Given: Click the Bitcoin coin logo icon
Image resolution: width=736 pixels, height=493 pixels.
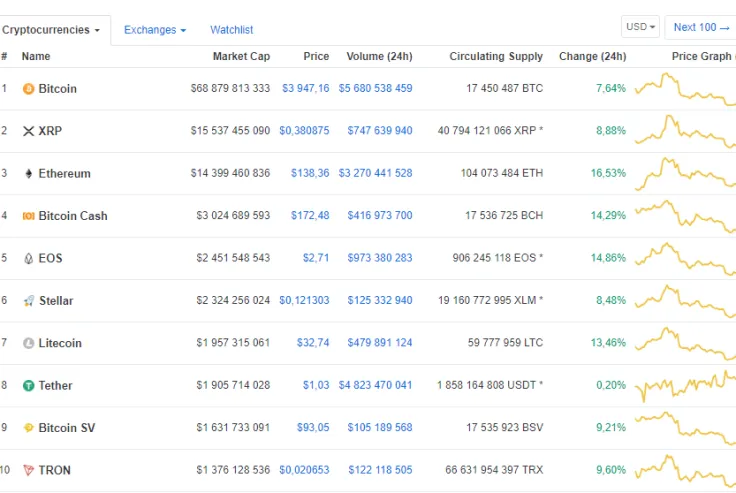Looking at the screenshot, I should (28, 89).
